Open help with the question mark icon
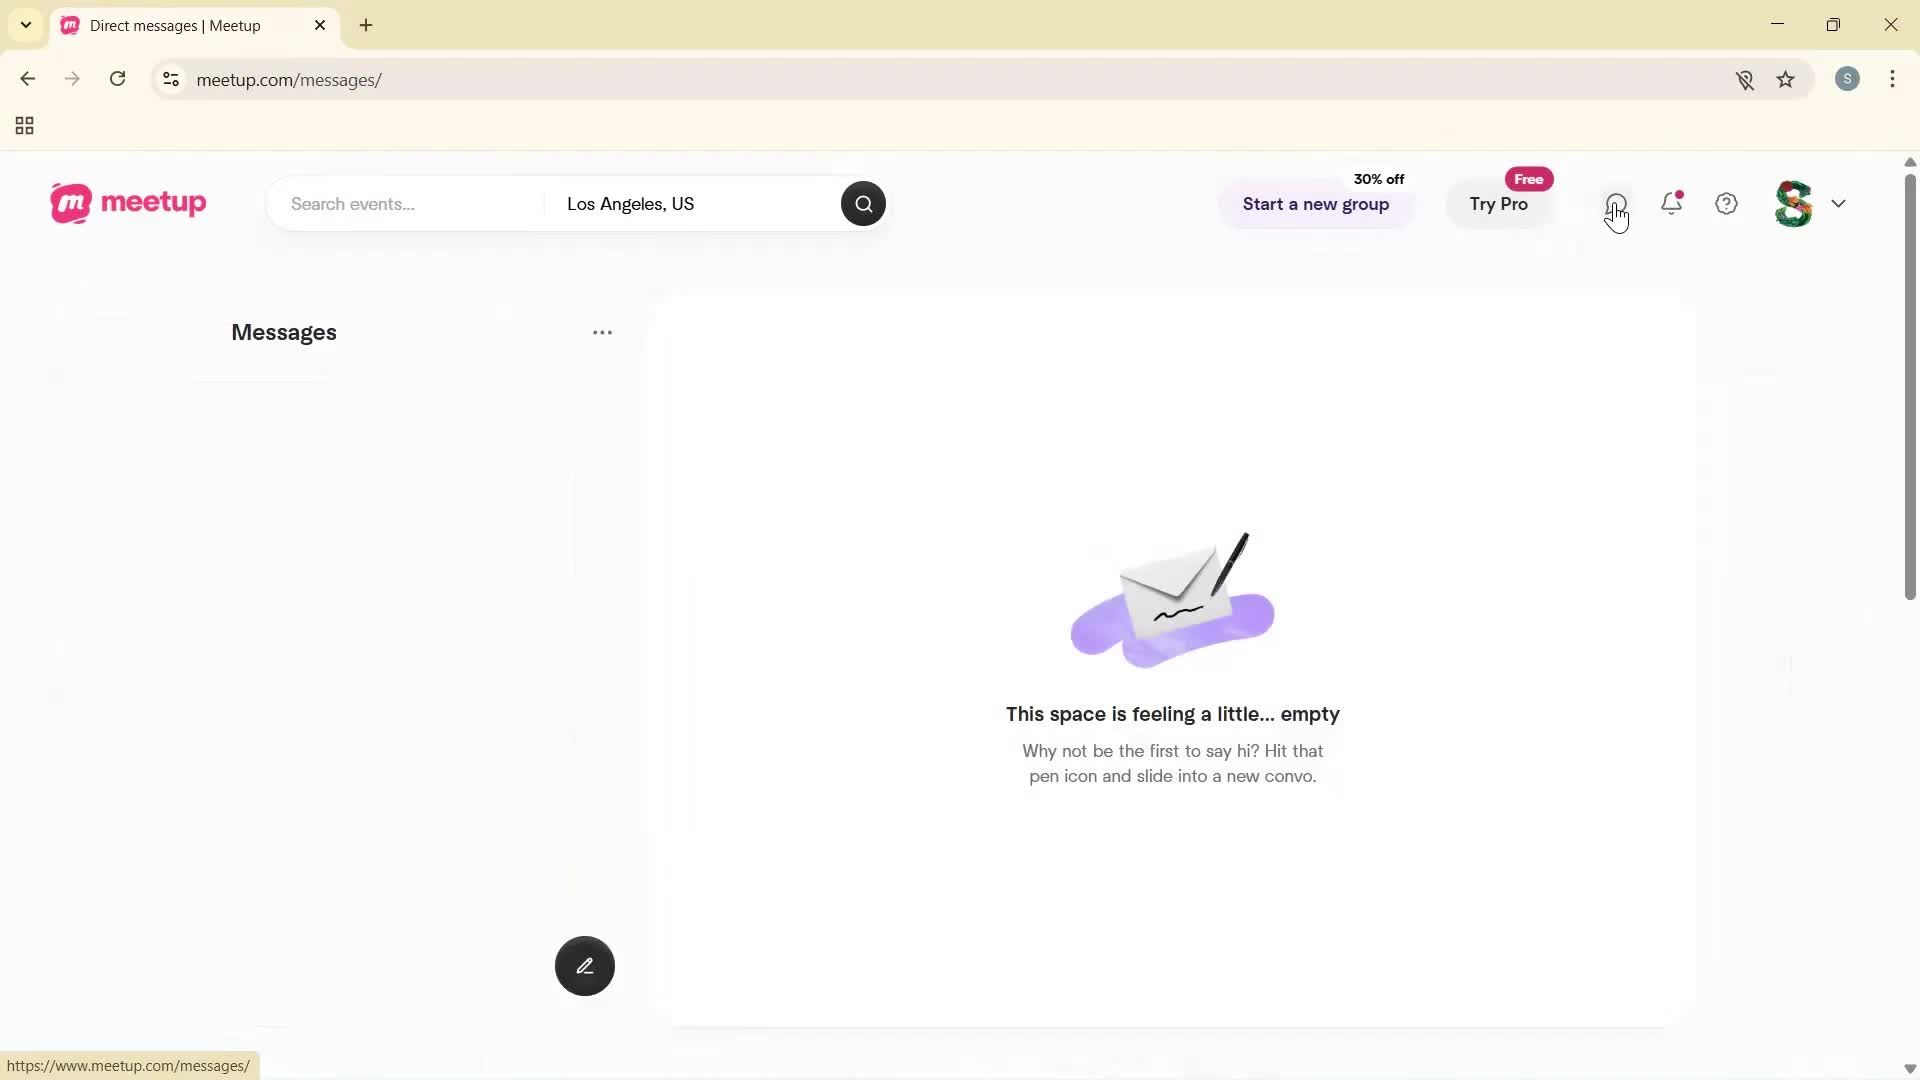Screen dimensions: 1920x1080 click(1725, 203)
